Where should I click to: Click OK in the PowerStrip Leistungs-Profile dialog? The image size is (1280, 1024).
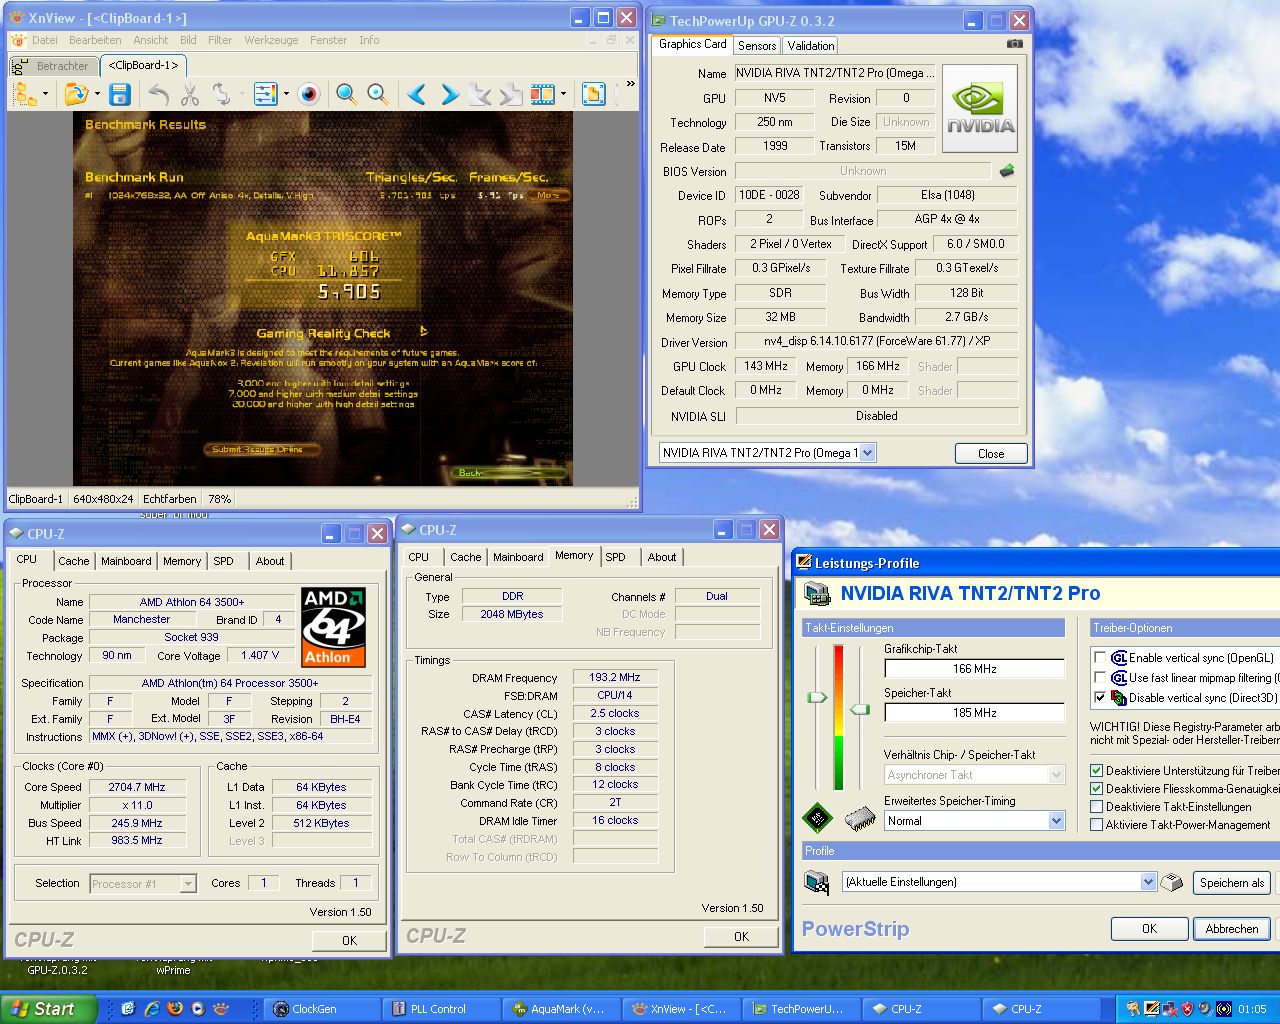[x=1149, y=929]
